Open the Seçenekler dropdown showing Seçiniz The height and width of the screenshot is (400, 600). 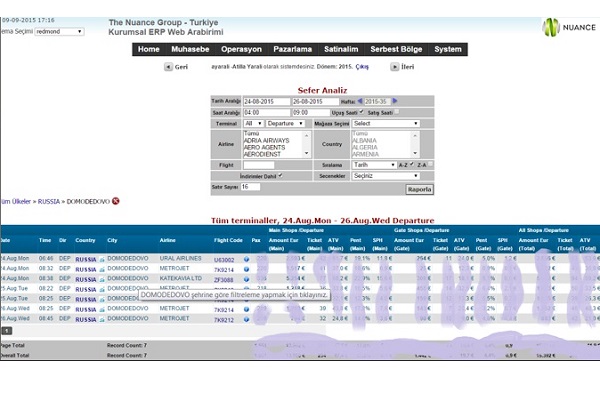pos(386,176)
